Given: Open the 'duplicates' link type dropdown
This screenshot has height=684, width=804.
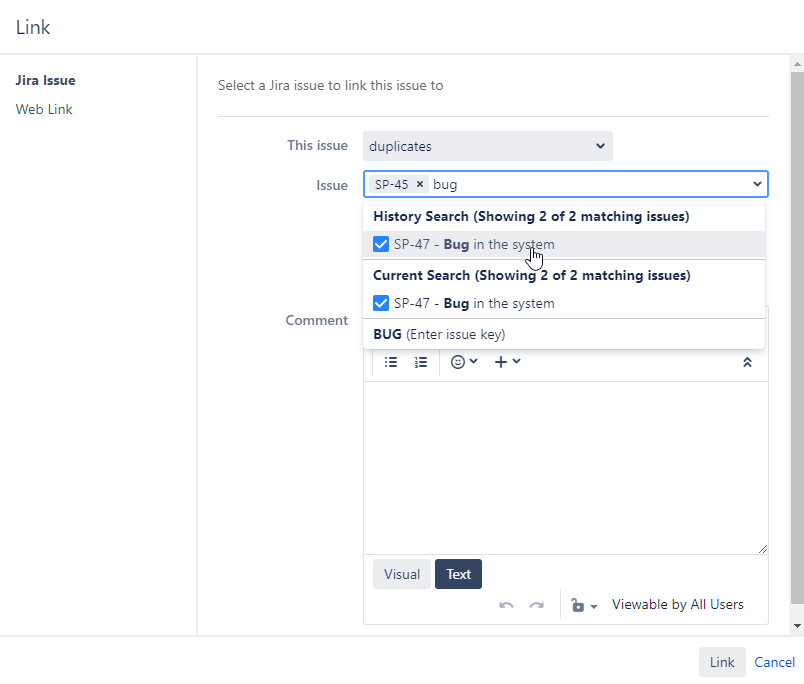Looking at the screenshot, I should pos(488,146).
